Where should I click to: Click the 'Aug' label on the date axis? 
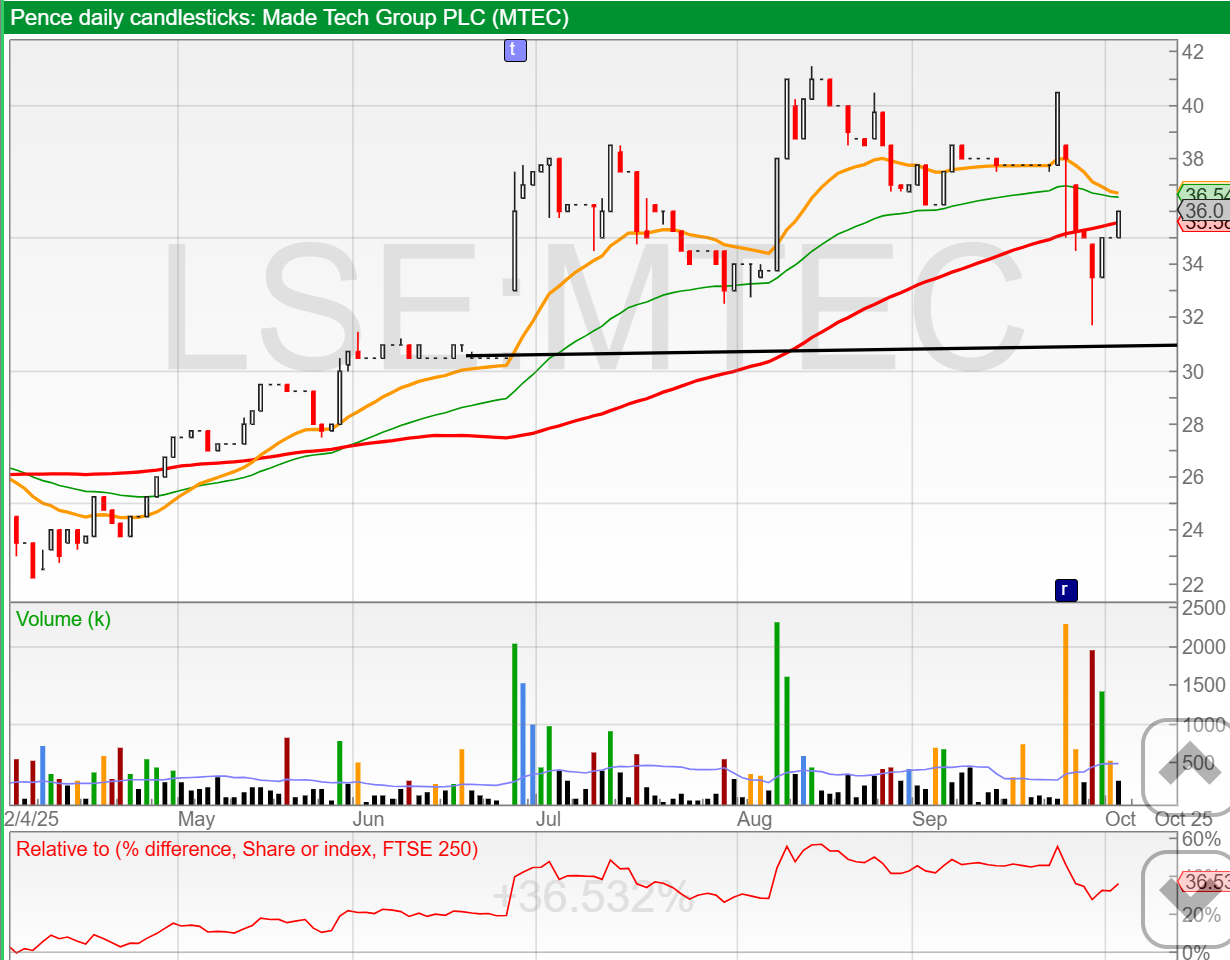click(x=754, y=820)
